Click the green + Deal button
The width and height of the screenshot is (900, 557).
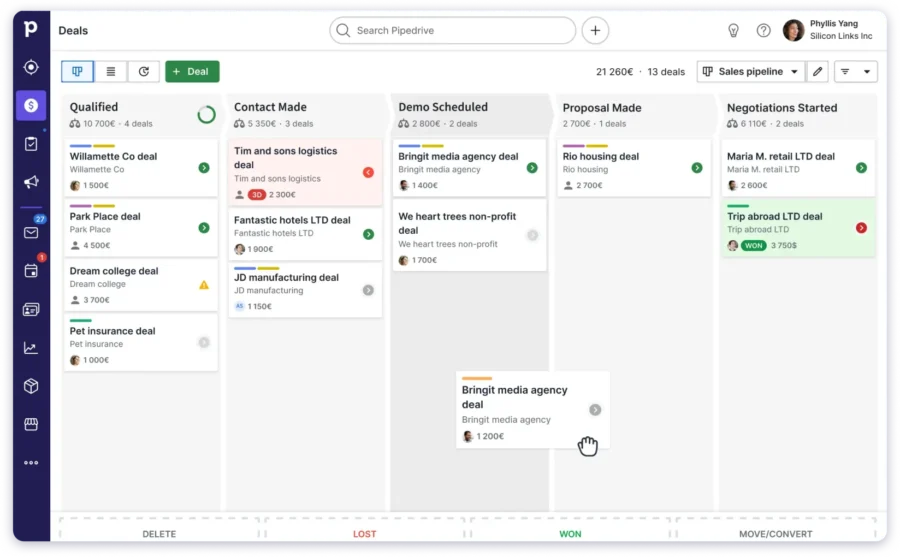(x=192, y=71)
